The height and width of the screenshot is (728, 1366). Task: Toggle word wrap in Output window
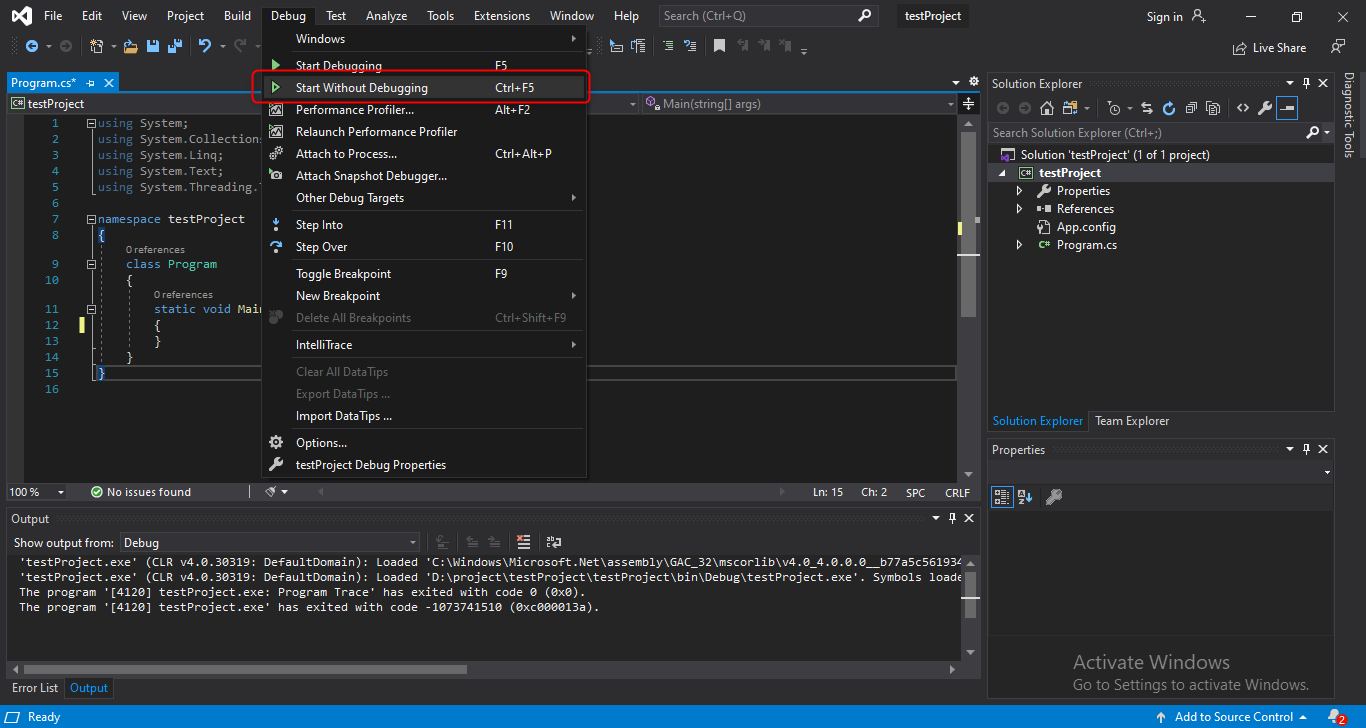coord(553,542)
